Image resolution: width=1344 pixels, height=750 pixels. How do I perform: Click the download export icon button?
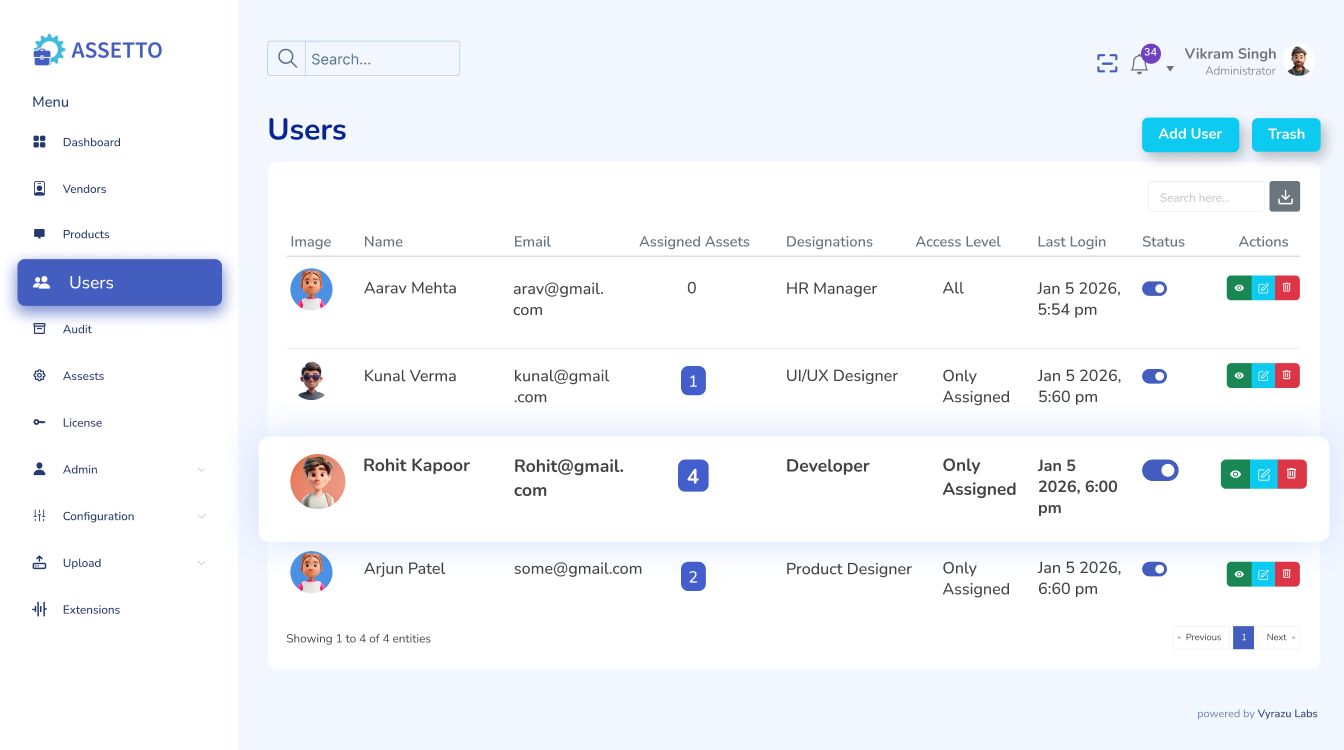click(x=1285, y=197)
